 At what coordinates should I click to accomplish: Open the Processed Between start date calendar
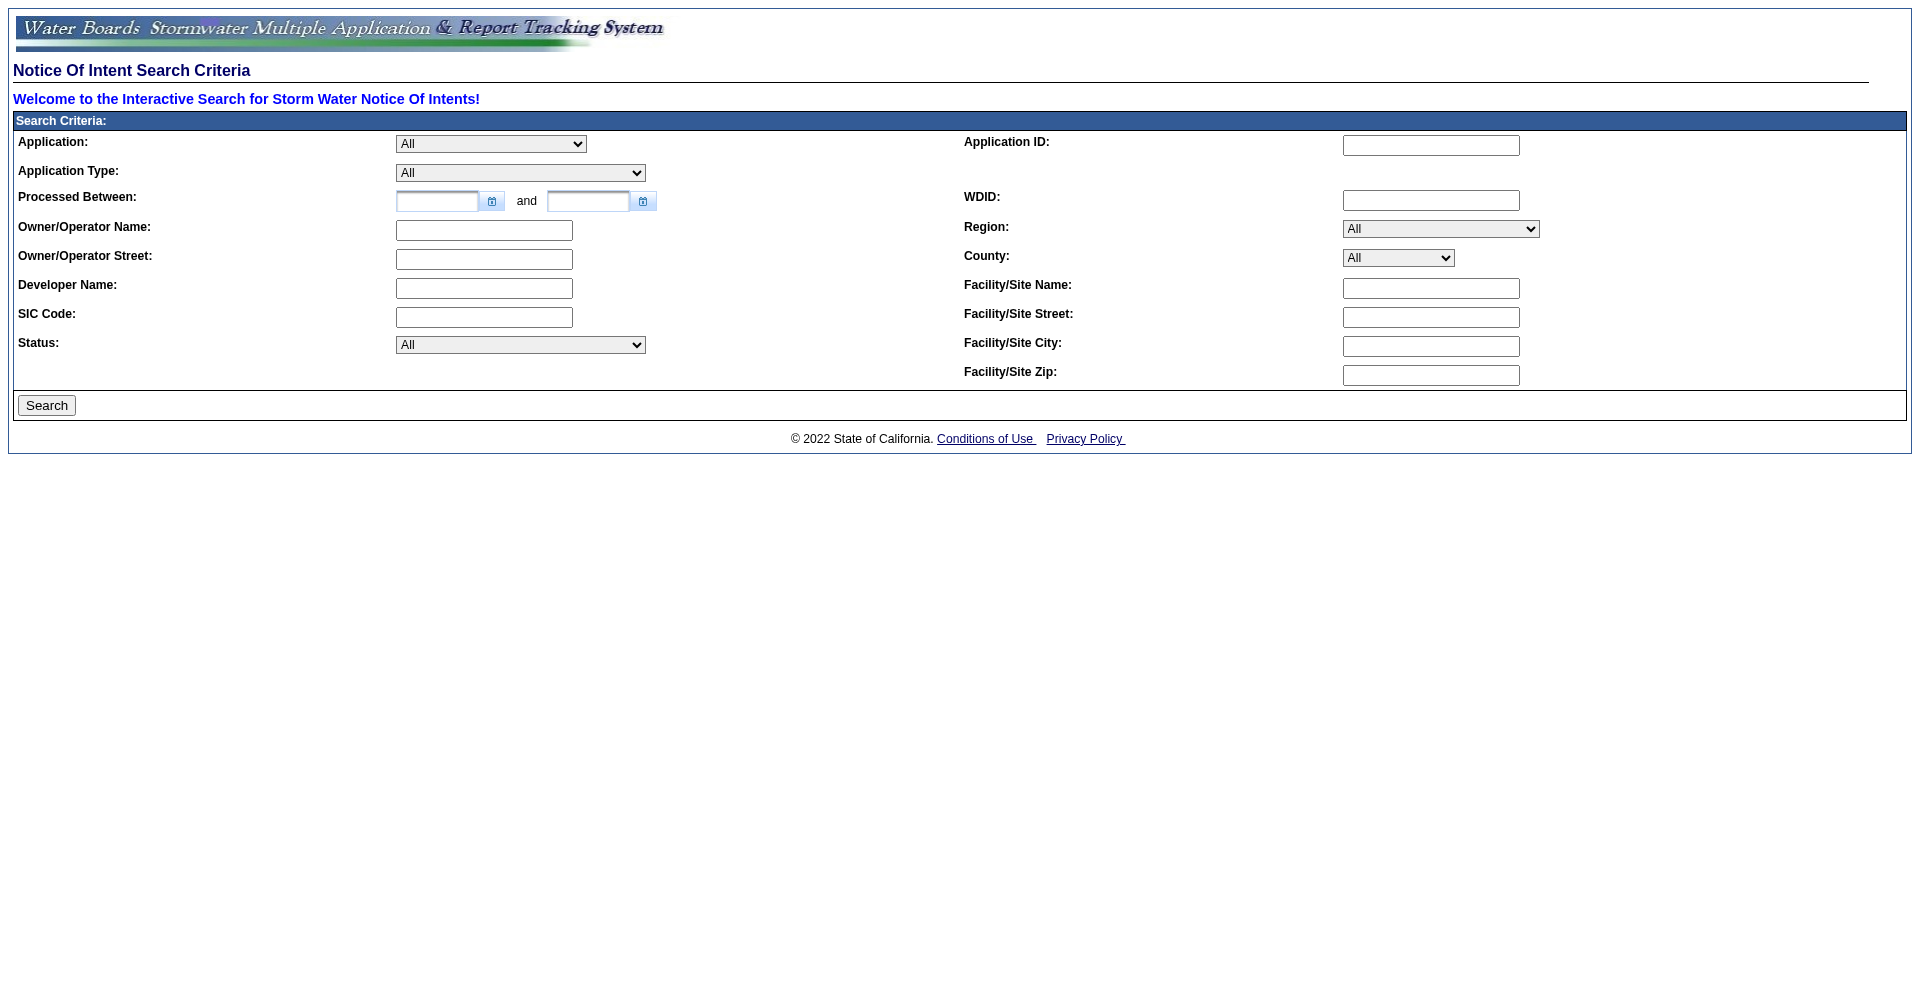491,202
